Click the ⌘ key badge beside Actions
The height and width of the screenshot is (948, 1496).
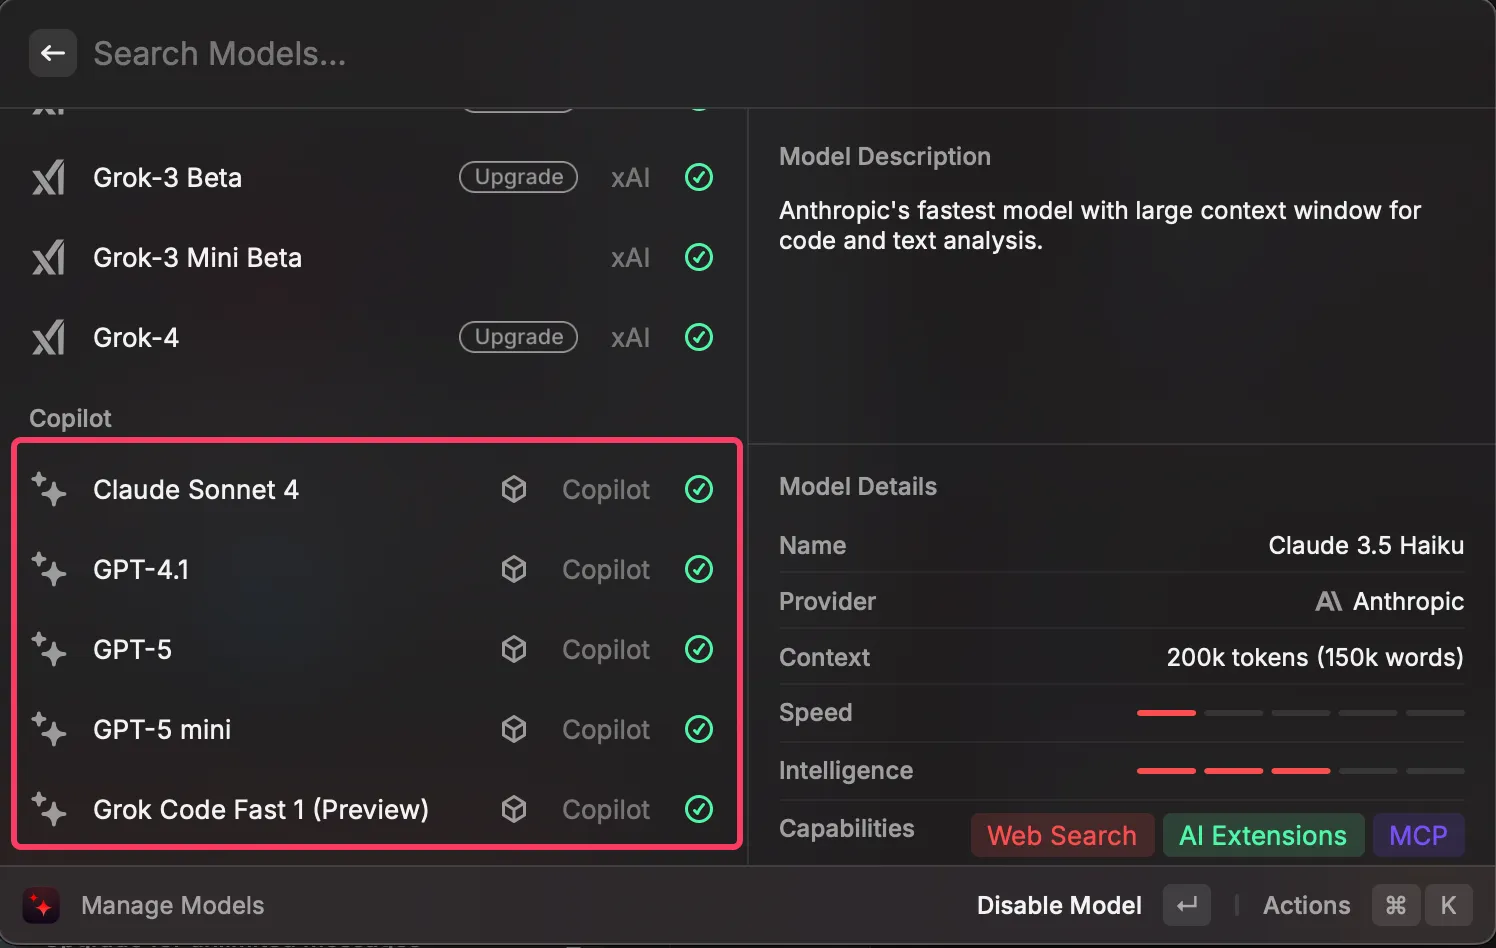(1396, 905)
